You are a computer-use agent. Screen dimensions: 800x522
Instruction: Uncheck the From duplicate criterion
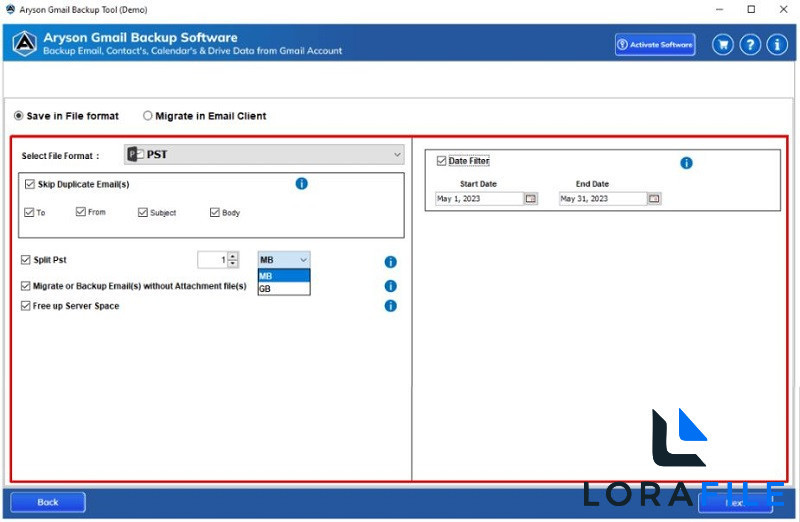(x=81, y=212)
